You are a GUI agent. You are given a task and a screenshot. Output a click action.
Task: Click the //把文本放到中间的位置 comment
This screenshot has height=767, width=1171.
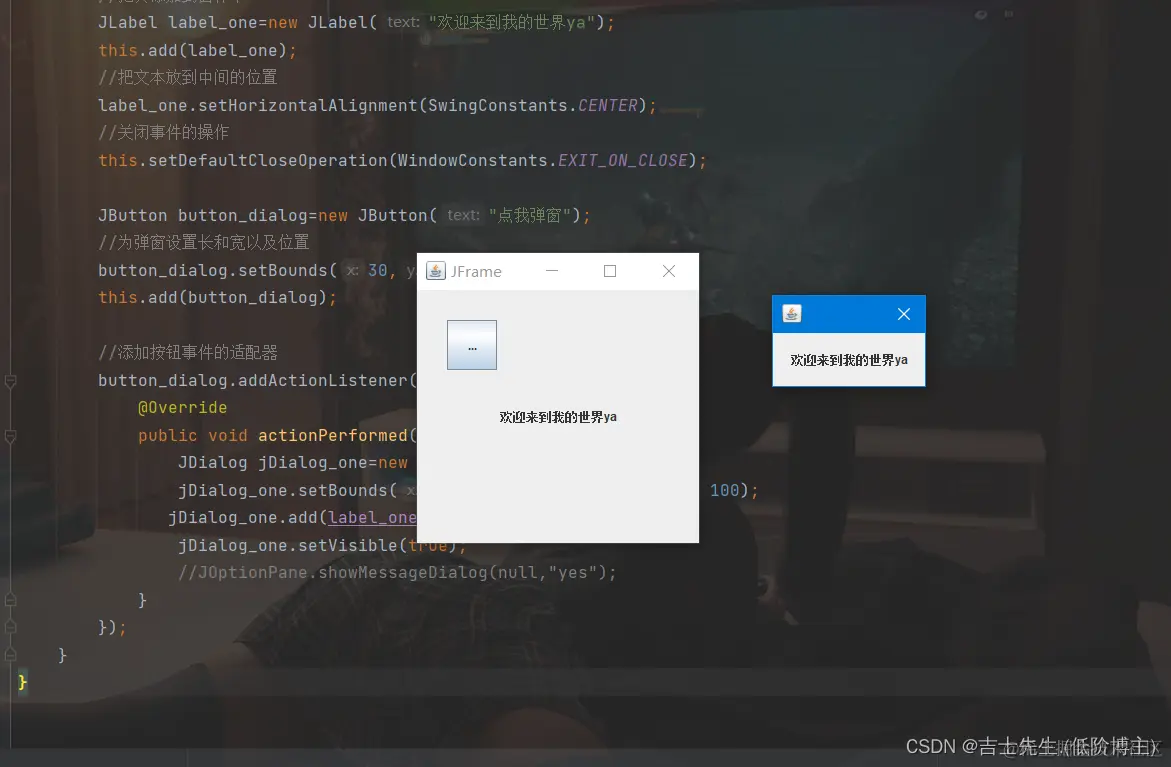coord(187,77)
